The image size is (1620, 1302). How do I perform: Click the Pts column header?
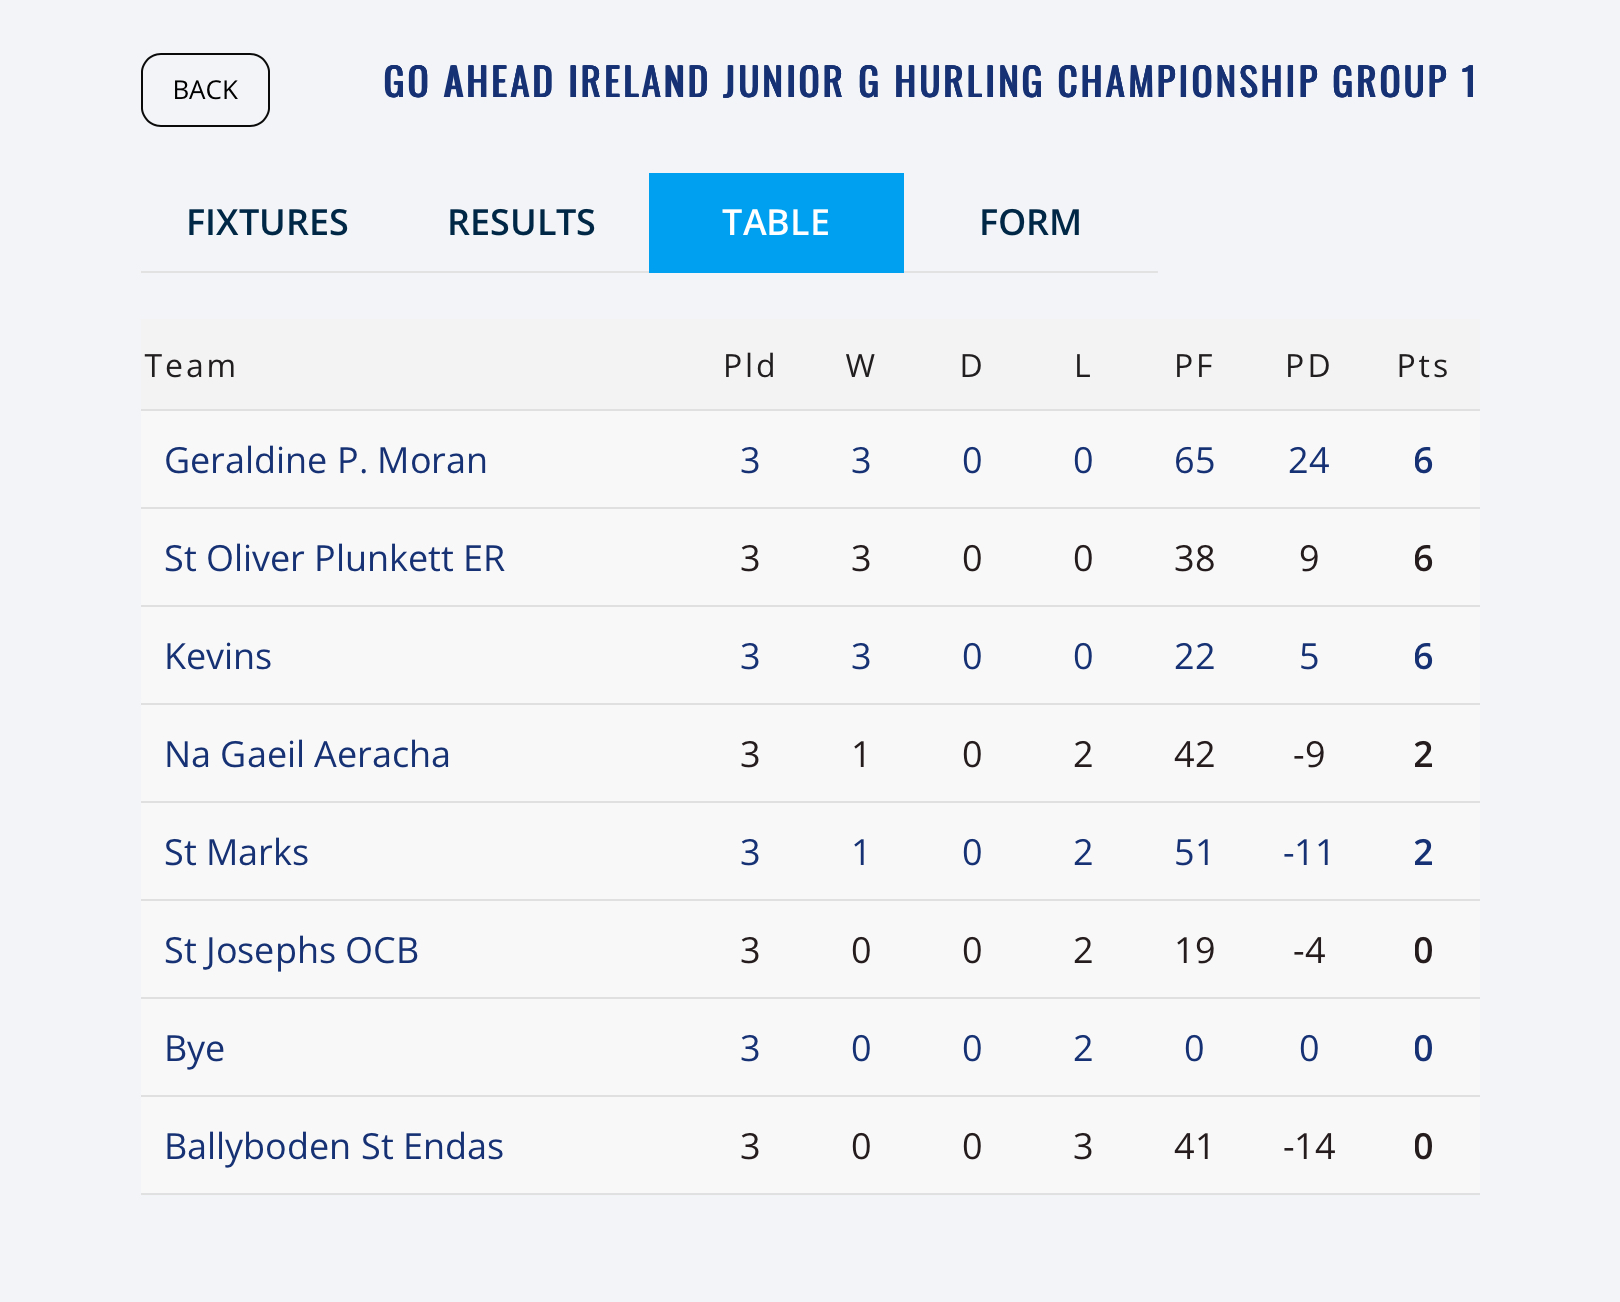(x=1422, y=366)
